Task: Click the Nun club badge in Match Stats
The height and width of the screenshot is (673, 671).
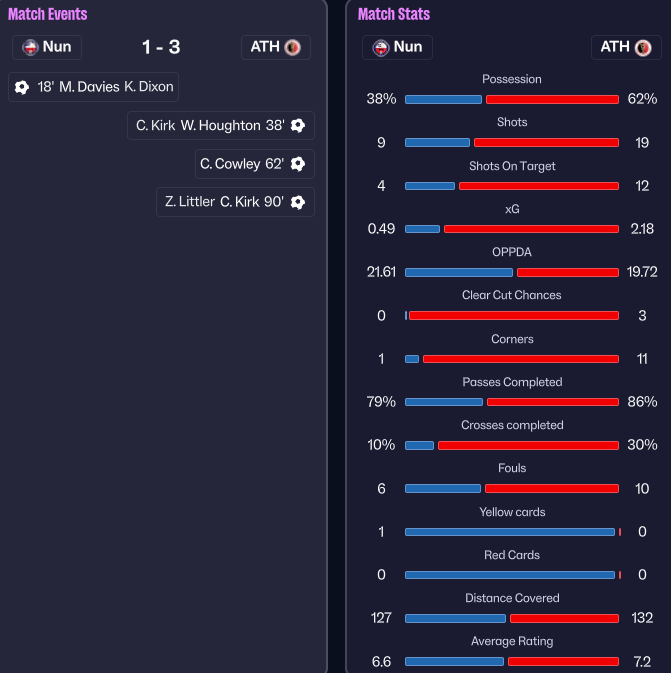Action: (381, 47)
